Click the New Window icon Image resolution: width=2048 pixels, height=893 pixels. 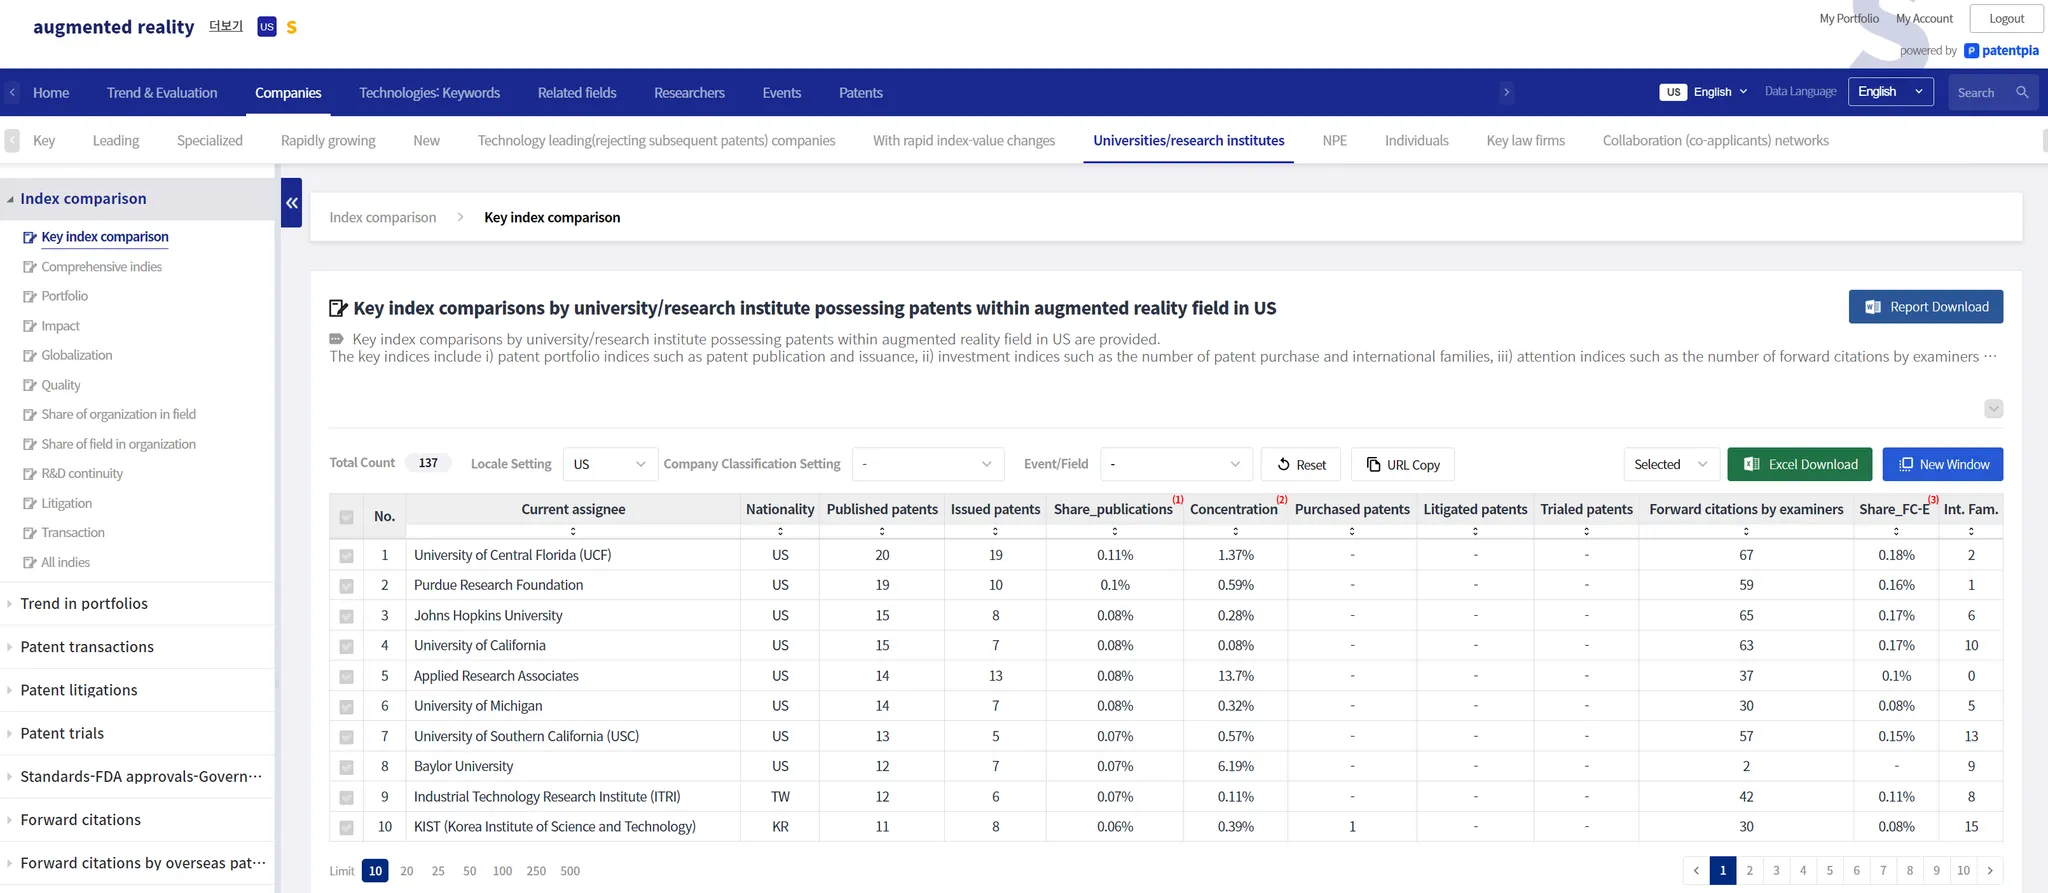[1906, 464]
